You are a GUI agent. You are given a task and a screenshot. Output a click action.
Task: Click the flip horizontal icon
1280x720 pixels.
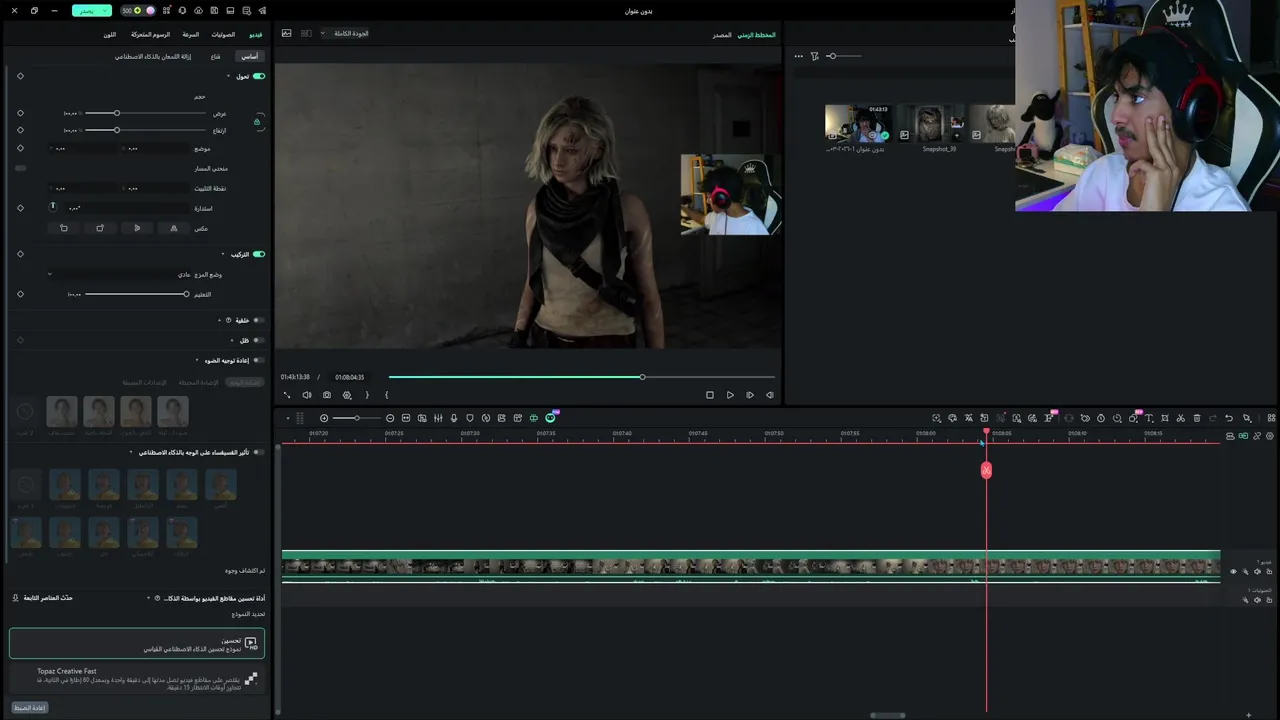click(174, 228)
